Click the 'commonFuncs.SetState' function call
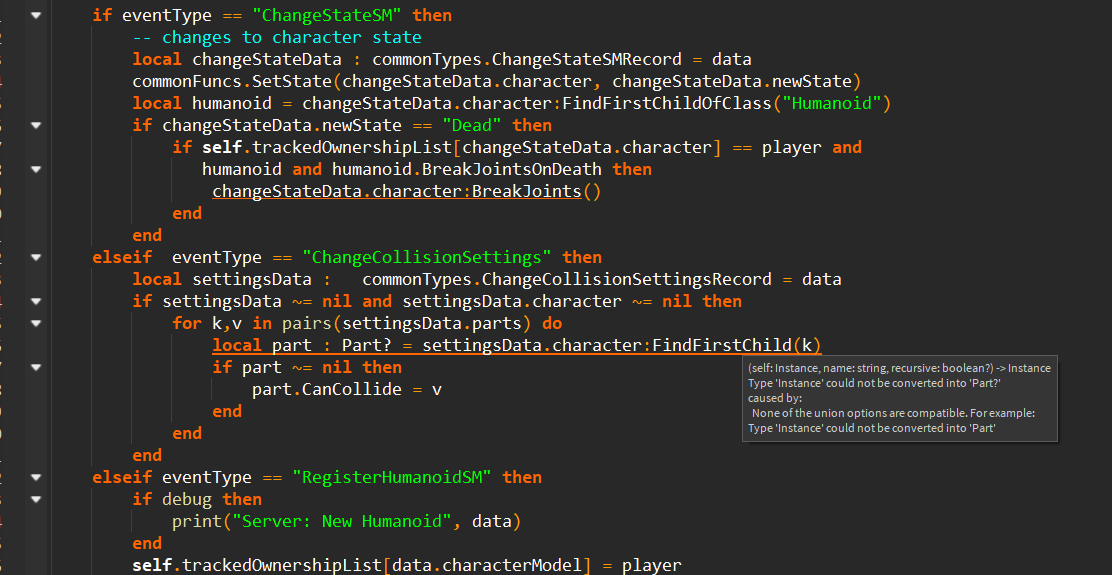Image resolution: width=1112 pixels, height=575 pixels. pyautogui.click(x=233, y=81)
